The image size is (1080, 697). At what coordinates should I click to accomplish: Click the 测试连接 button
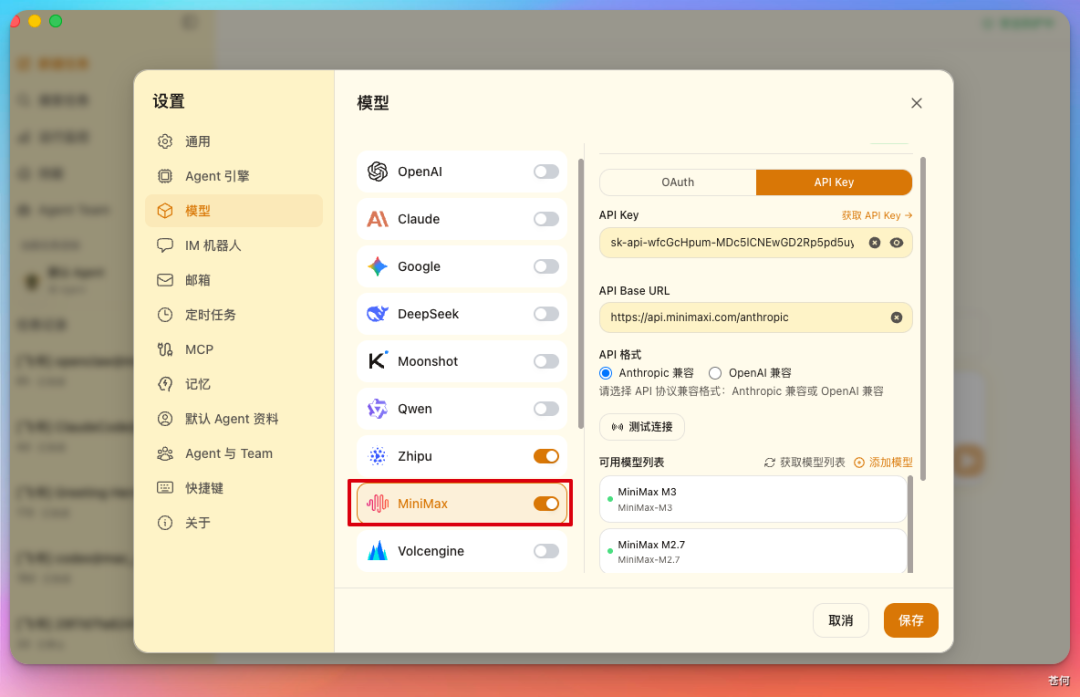click(642, 427)
